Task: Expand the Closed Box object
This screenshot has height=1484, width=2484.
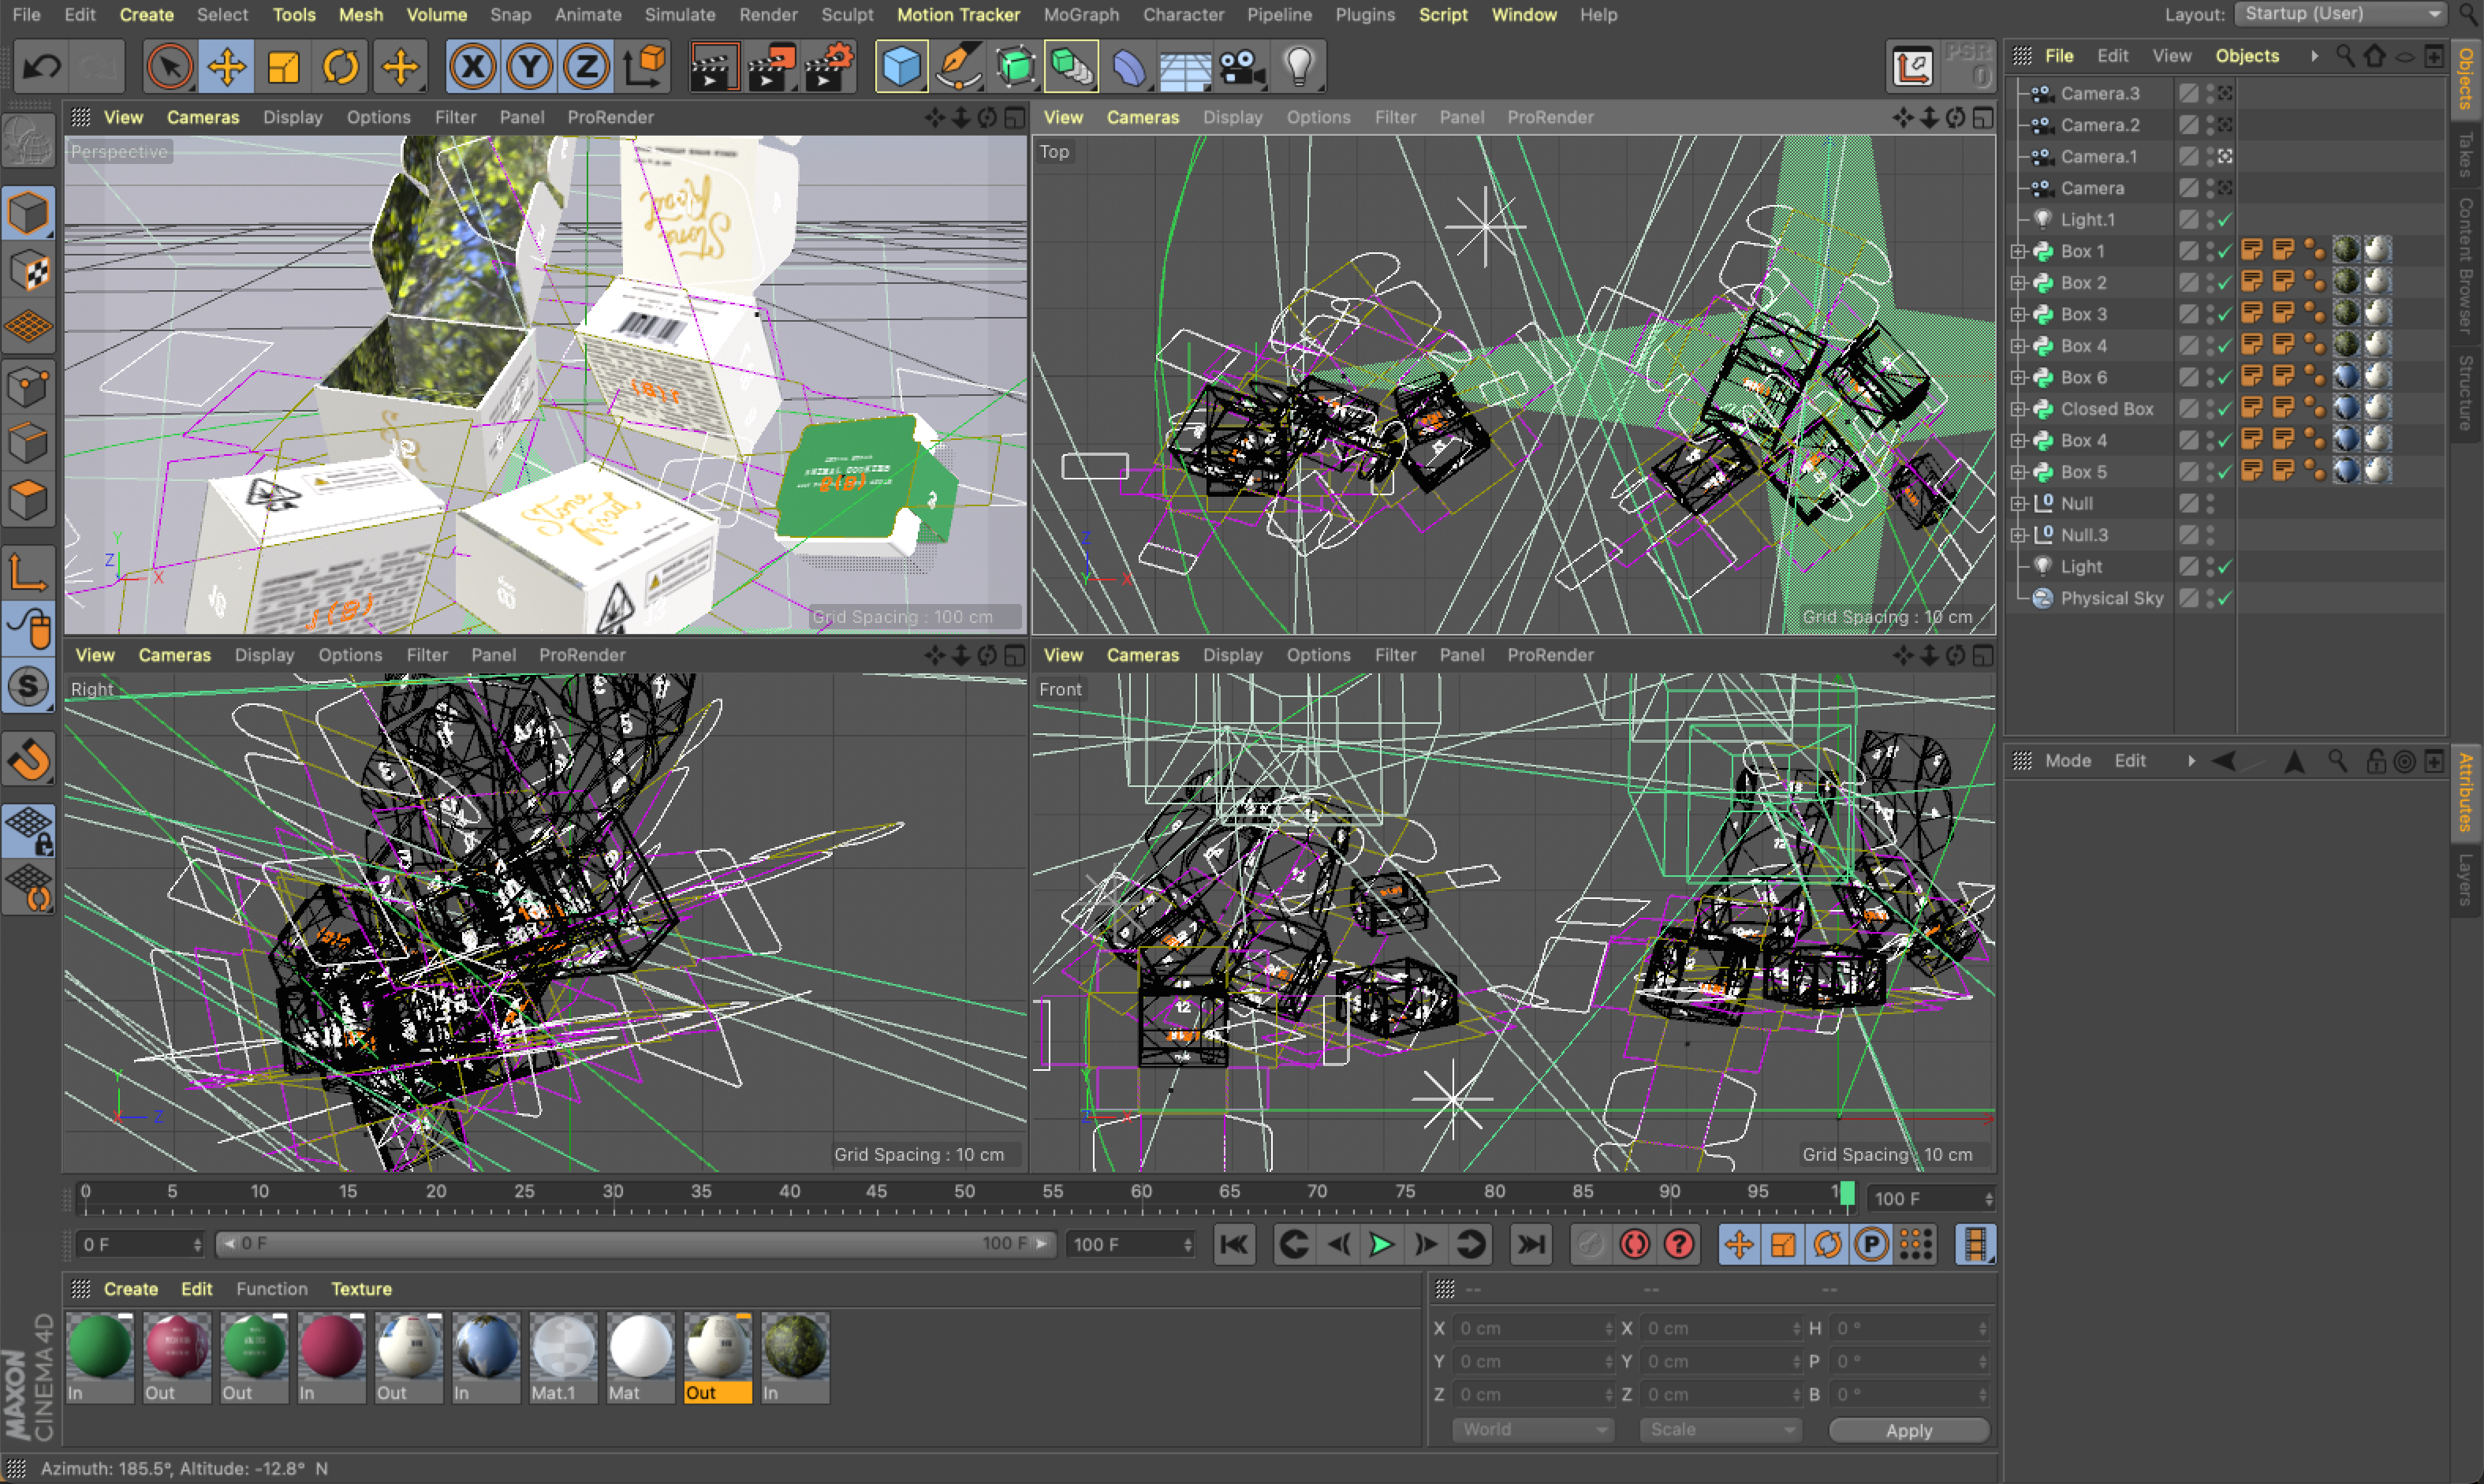Action: [x=2018, y=409]
